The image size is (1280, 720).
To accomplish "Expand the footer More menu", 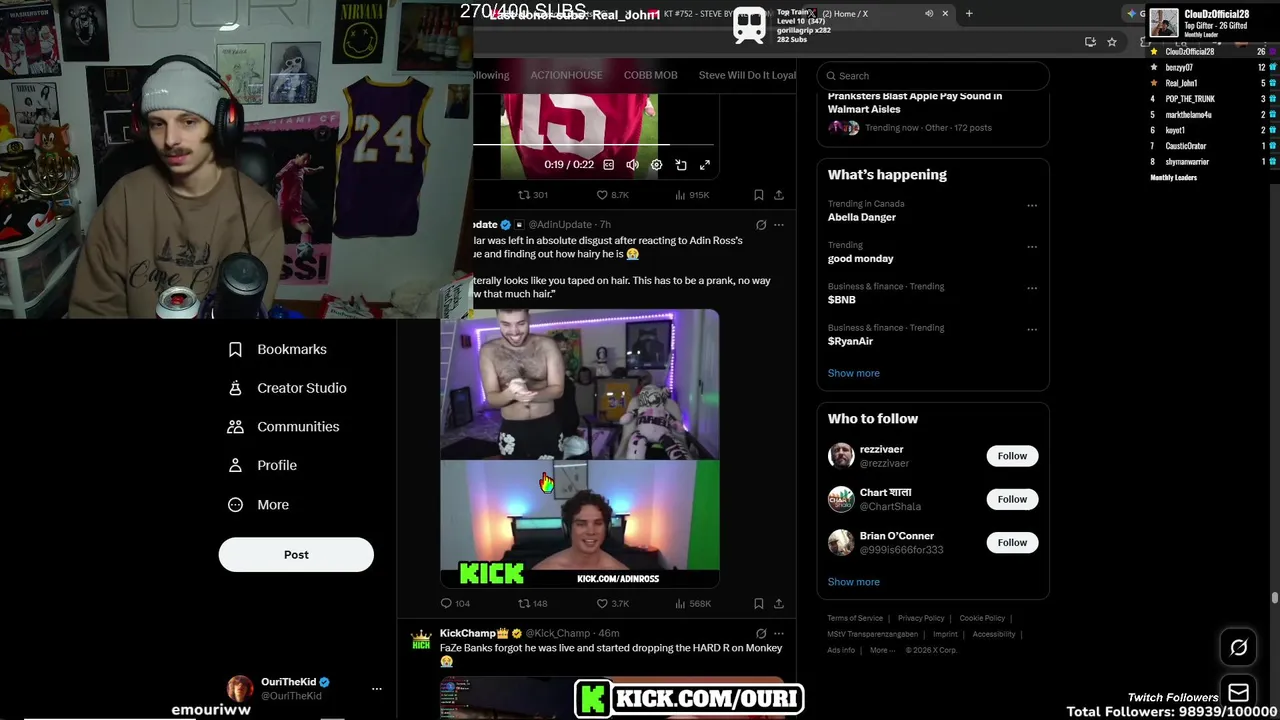I will (882, 650).
